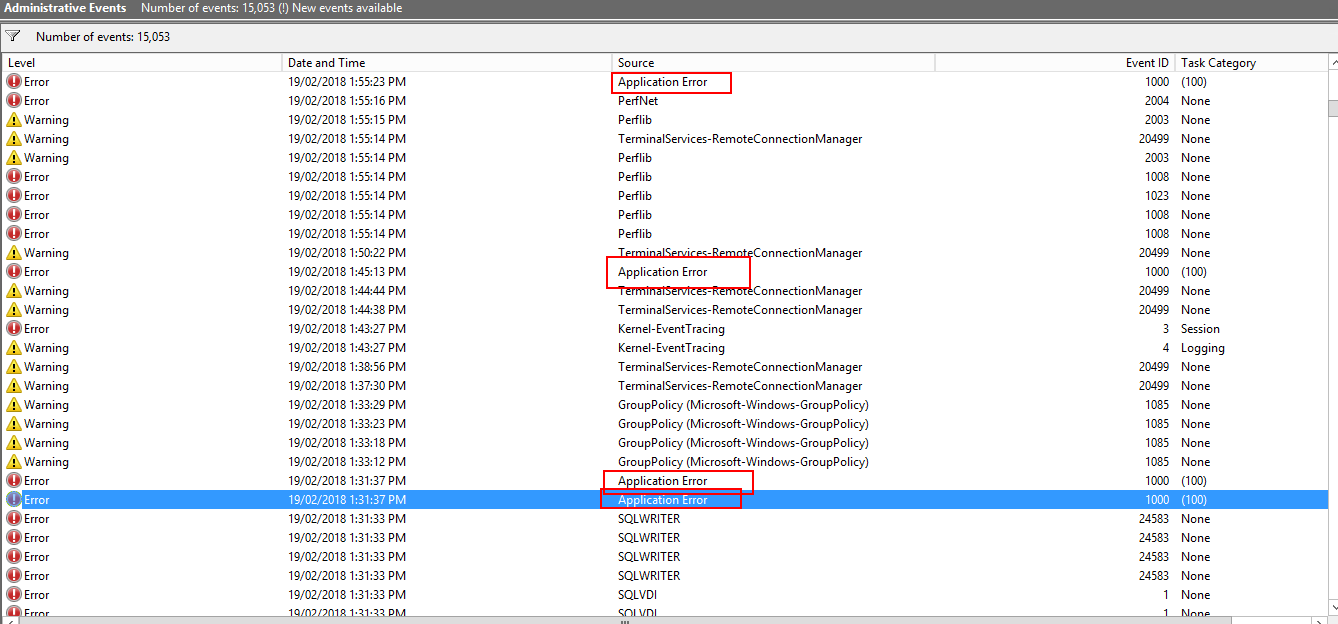Viewport: 1338px width, 624px height.
Task: Click the 19/02/2018 1:50:22 PM date cell
Action: [347, 253]
